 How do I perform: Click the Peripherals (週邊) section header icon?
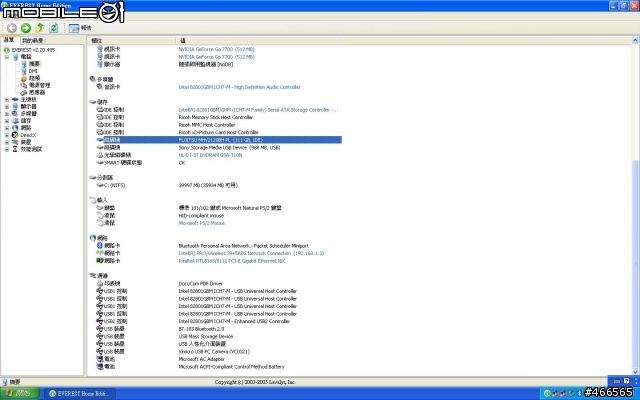(93, 276)
